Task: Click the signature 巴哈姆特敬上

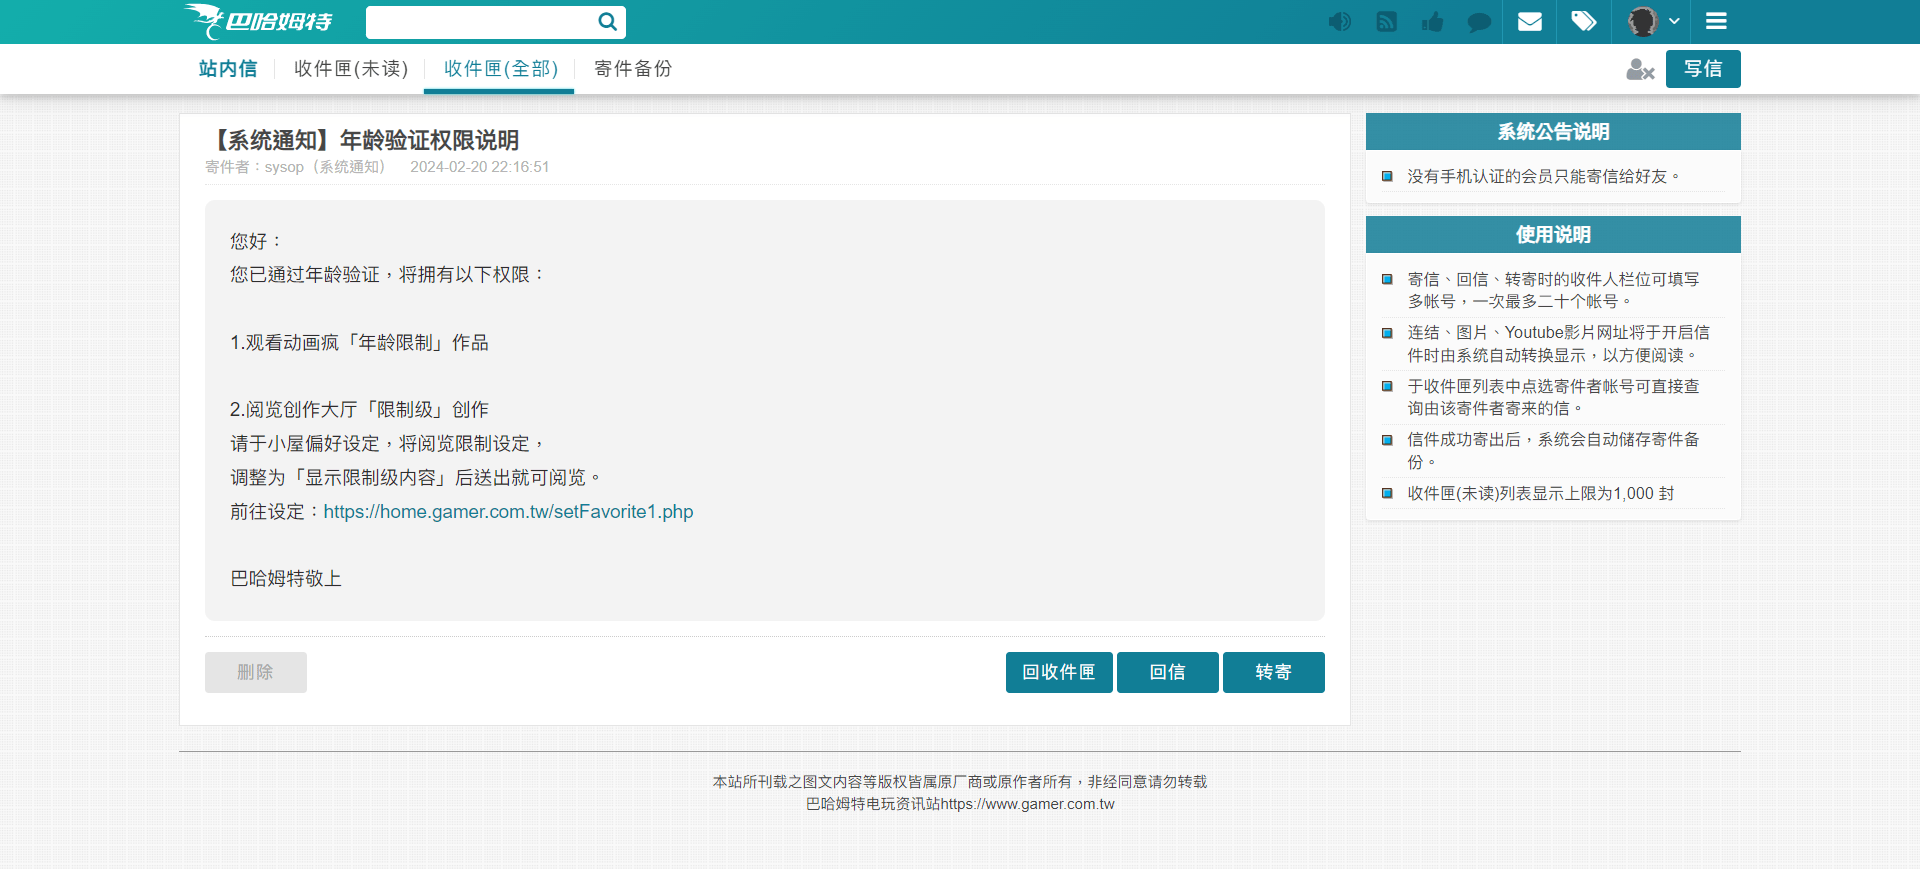Action: click(x=286, y=578)
